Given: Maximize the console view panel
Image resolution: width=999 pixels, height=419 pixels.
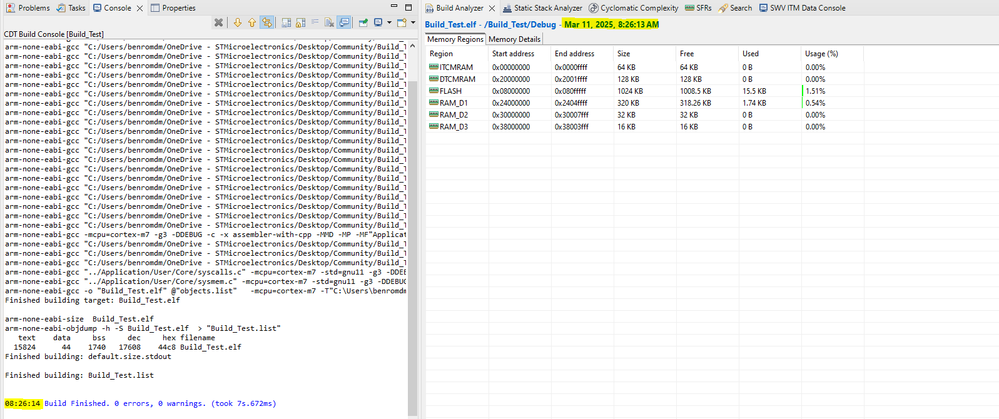Looking at the screenshot, I should point(408,7).
